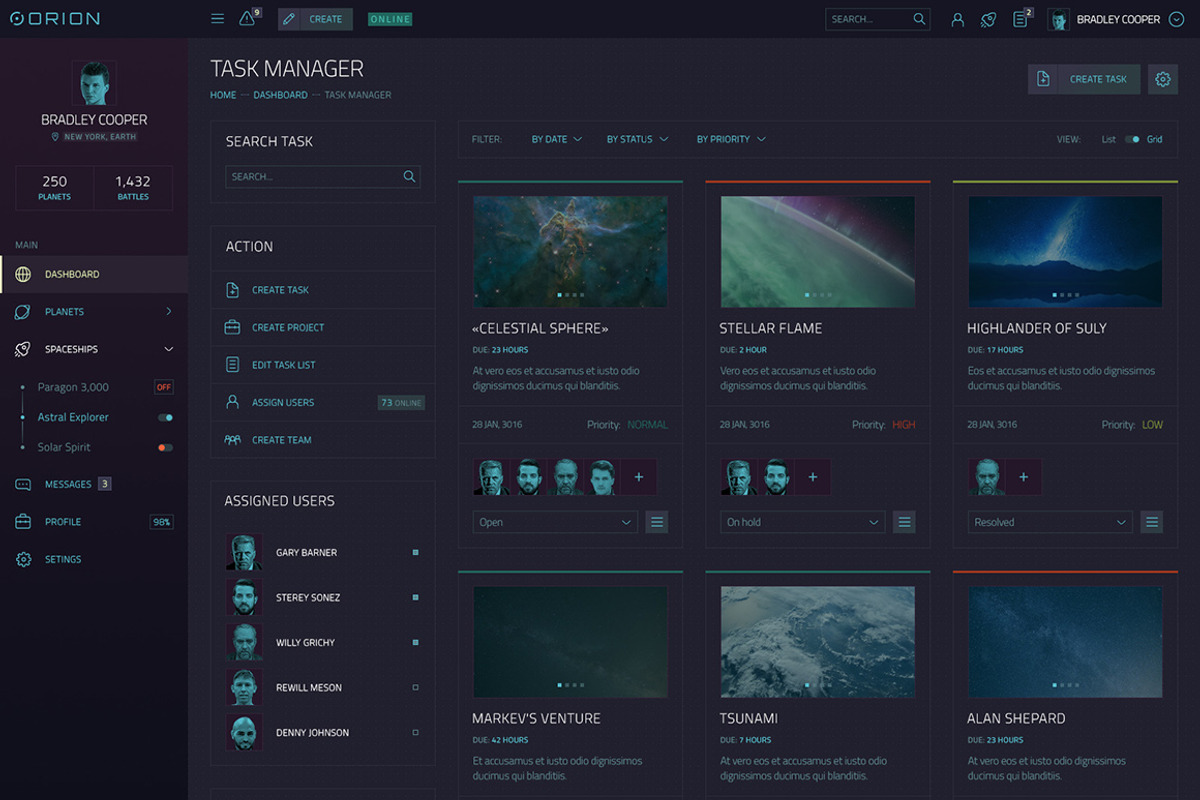Screen dimensions: 1200x800
Task: Open the status dropdown showing On hold
Action: pos(803,522)
